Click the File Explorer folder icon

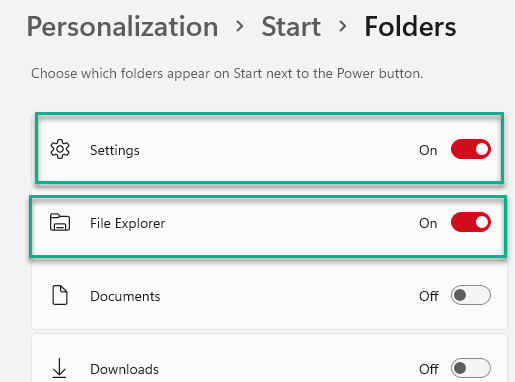[x=60, y=222]
